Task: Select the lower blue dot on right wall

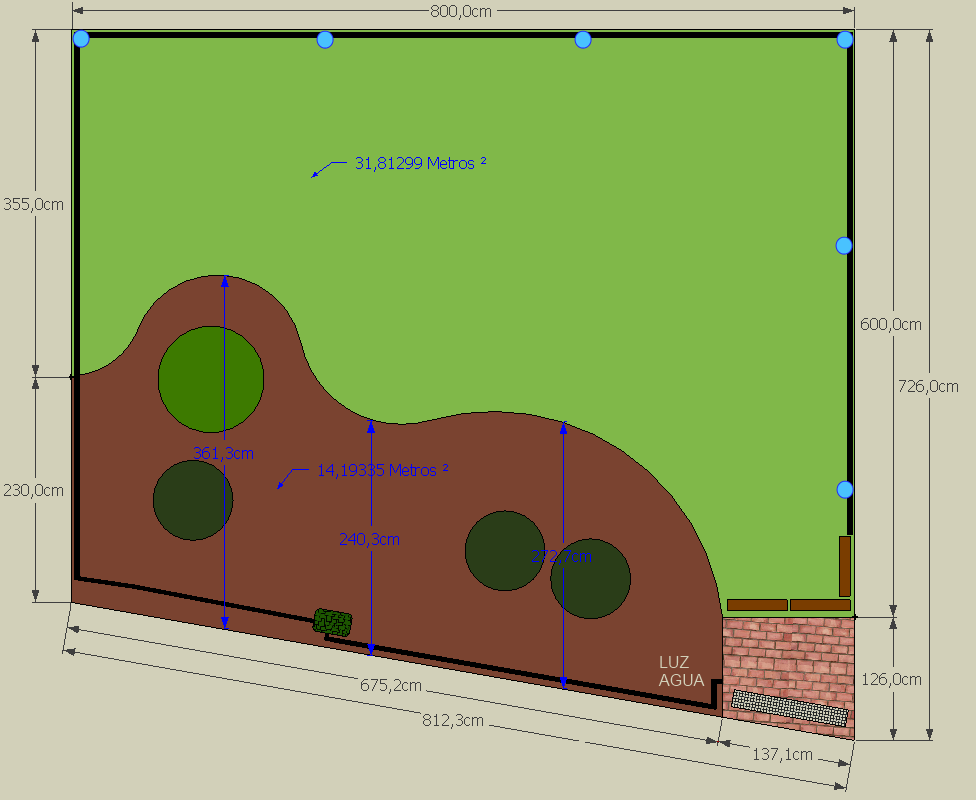Action: click(x=845, y=490)
